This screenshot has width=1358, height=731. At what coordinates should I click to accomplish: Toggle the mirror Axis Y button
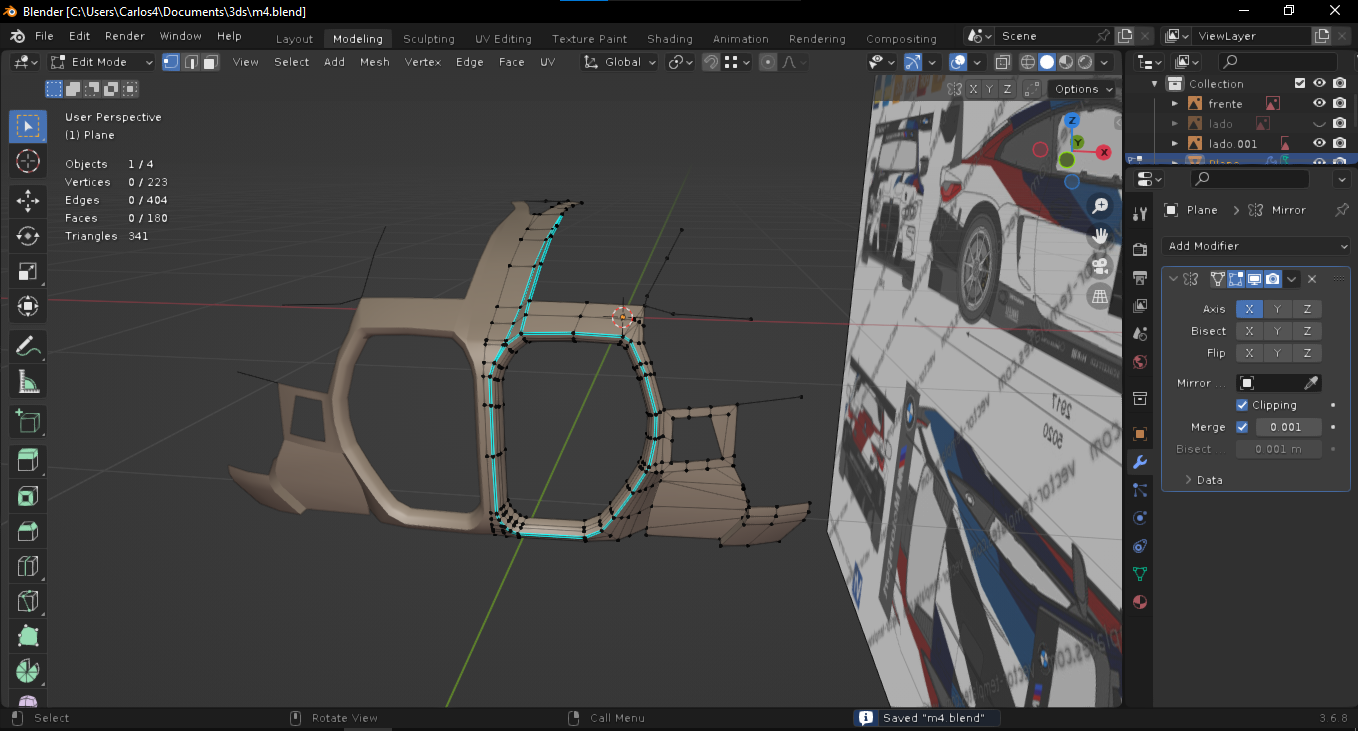[x=1277, y=309]
